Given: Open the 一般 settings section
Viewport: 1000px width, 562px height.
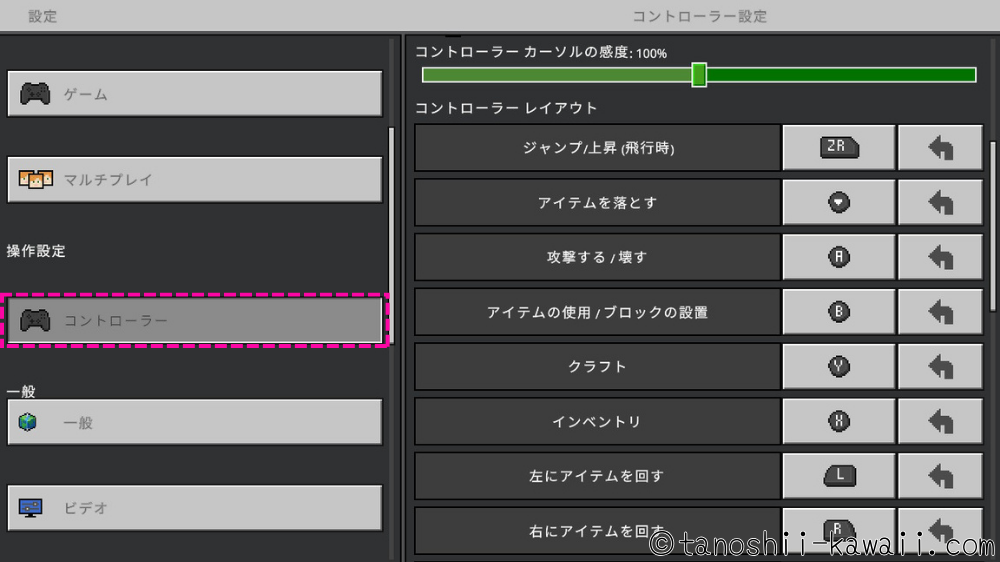Looking at the screenshot, I should click(195, 422).
